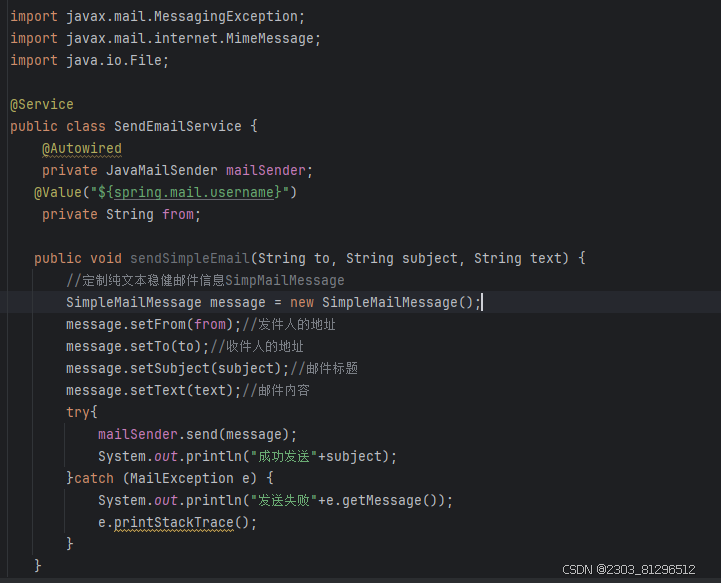Click the @Service annotation
This screenshot has height=583, width=721.
(x=42, y=105)
